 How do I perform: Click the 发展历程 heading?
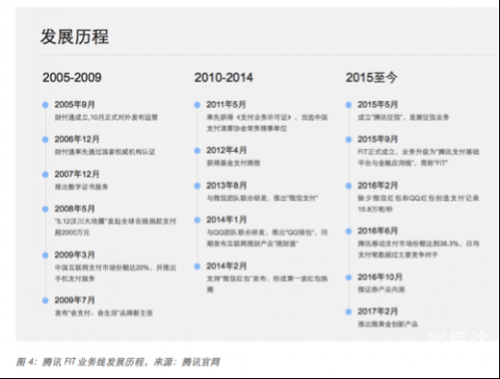point(75,37)
